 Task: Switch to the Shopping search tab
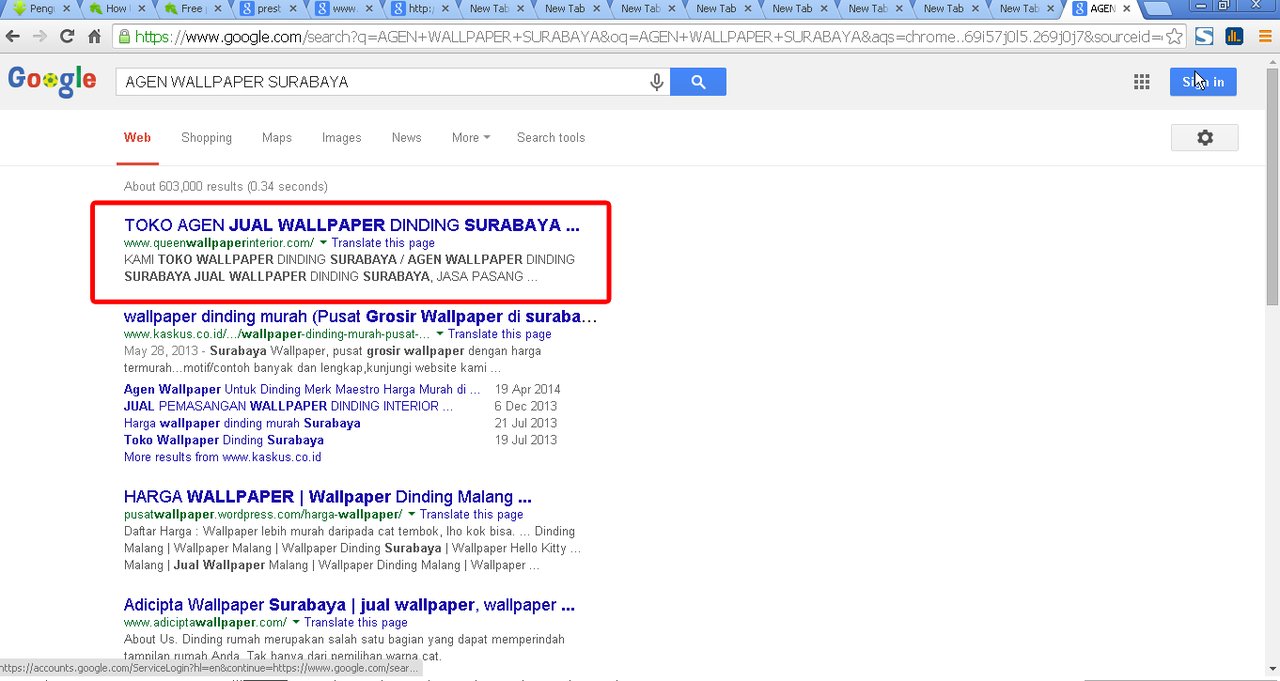pyautogui.click(x=206, y=138)
